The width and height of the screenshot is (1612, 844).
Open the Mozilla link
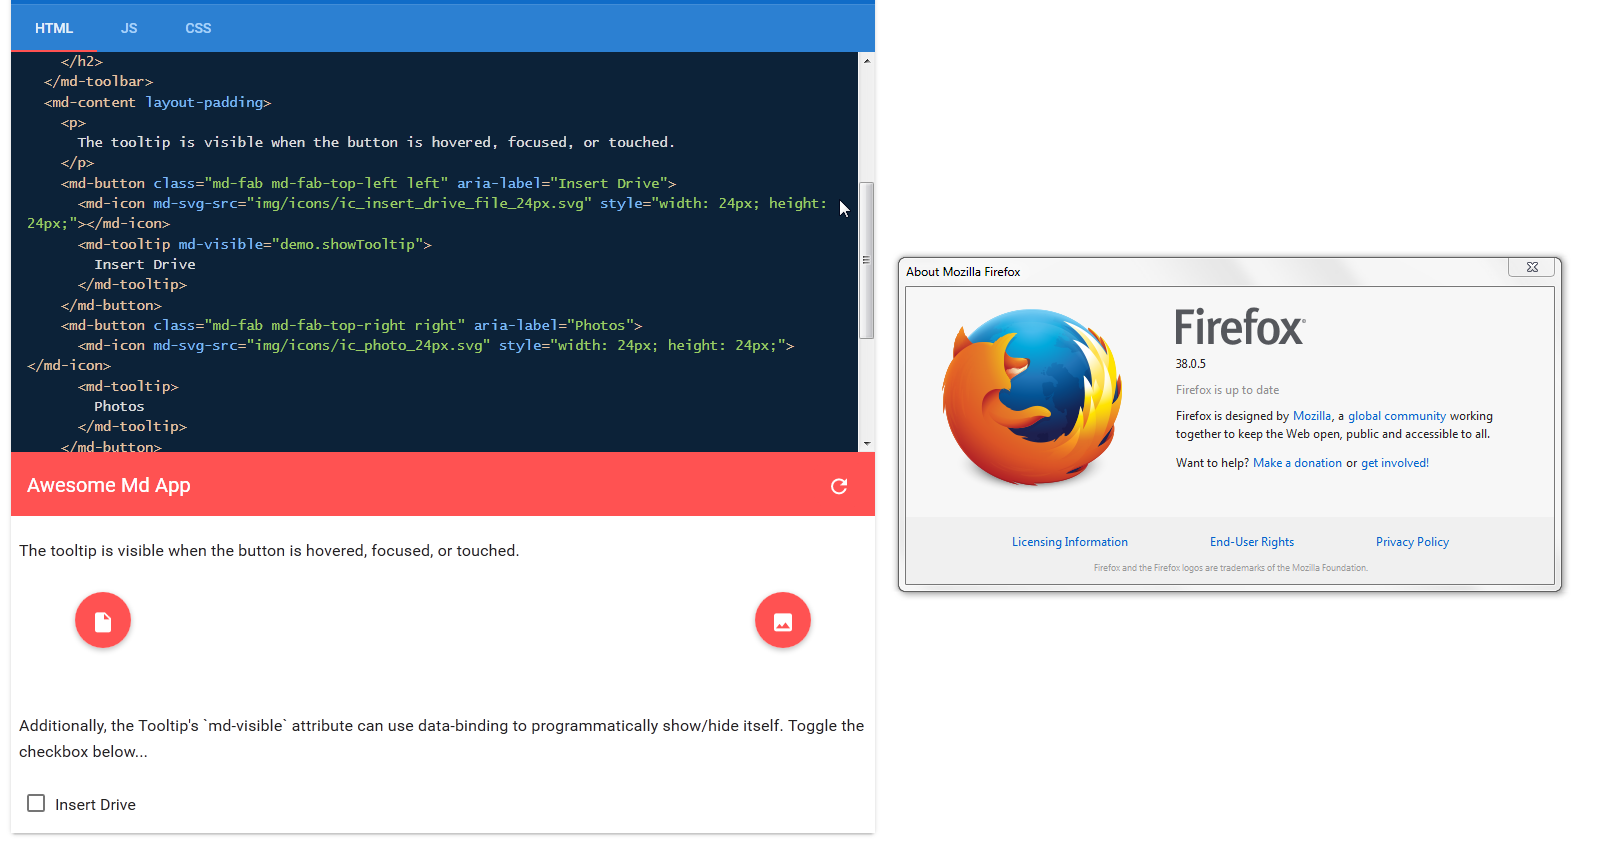pos(1312,416)
